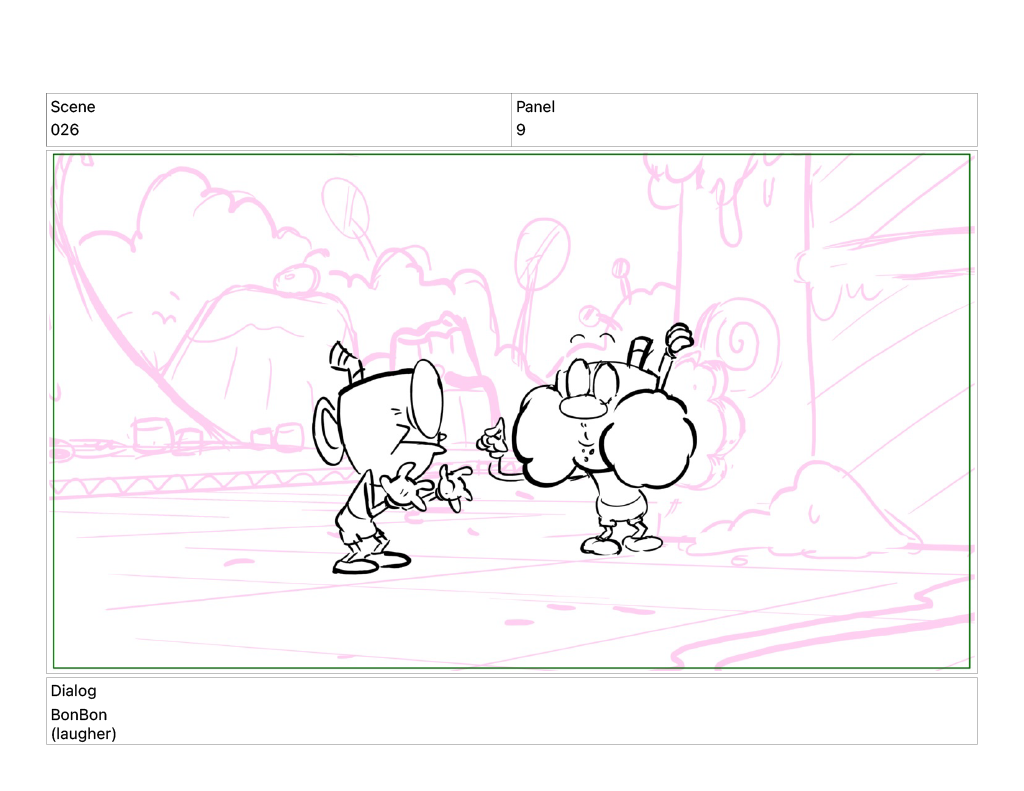
Task: Select the BonBon character name in dialog
Action: coord(79,715)
